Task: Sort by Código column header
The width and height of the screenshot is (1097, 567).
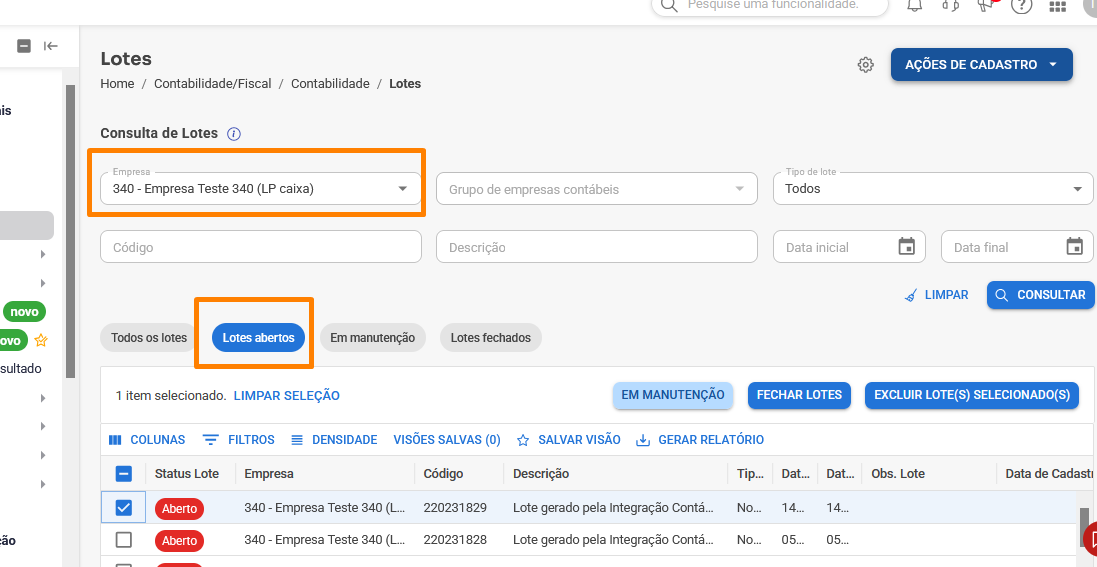Action: click(444, 474)
